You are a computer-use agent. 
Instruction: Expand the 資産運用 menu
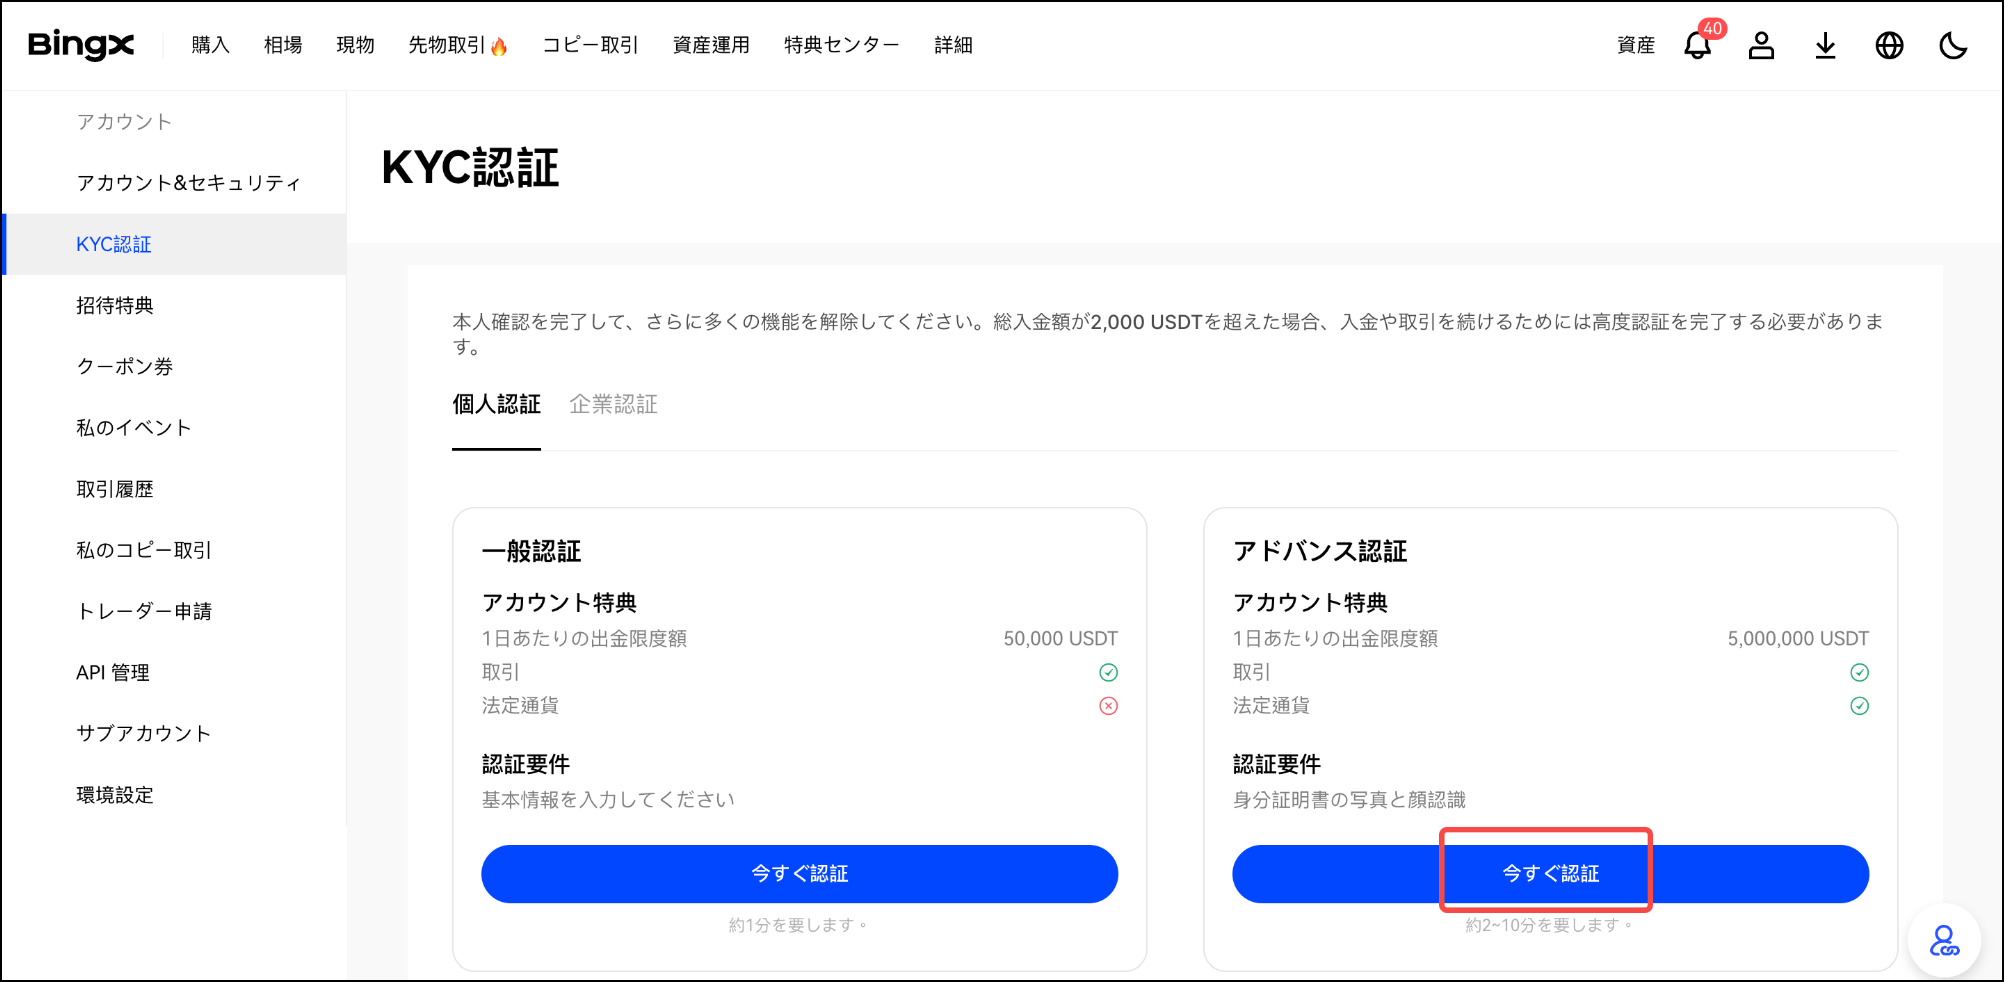pyautogui.click(x=711, y=45)
